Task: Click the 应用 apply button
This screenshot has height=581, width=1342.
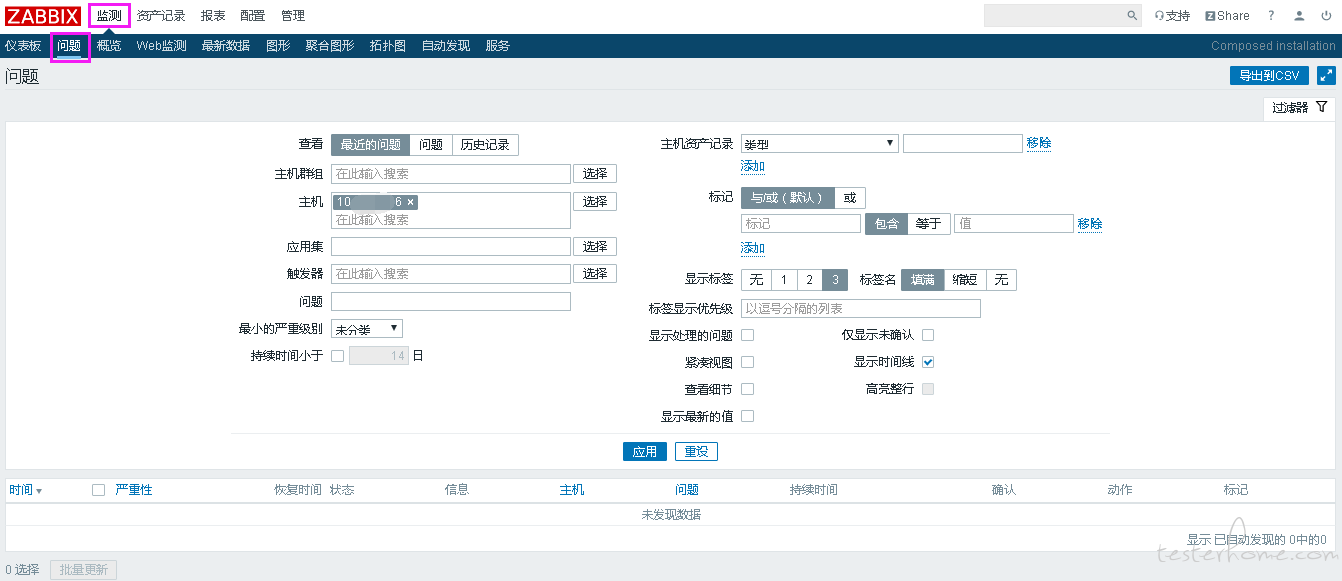Action: (644, 452)
